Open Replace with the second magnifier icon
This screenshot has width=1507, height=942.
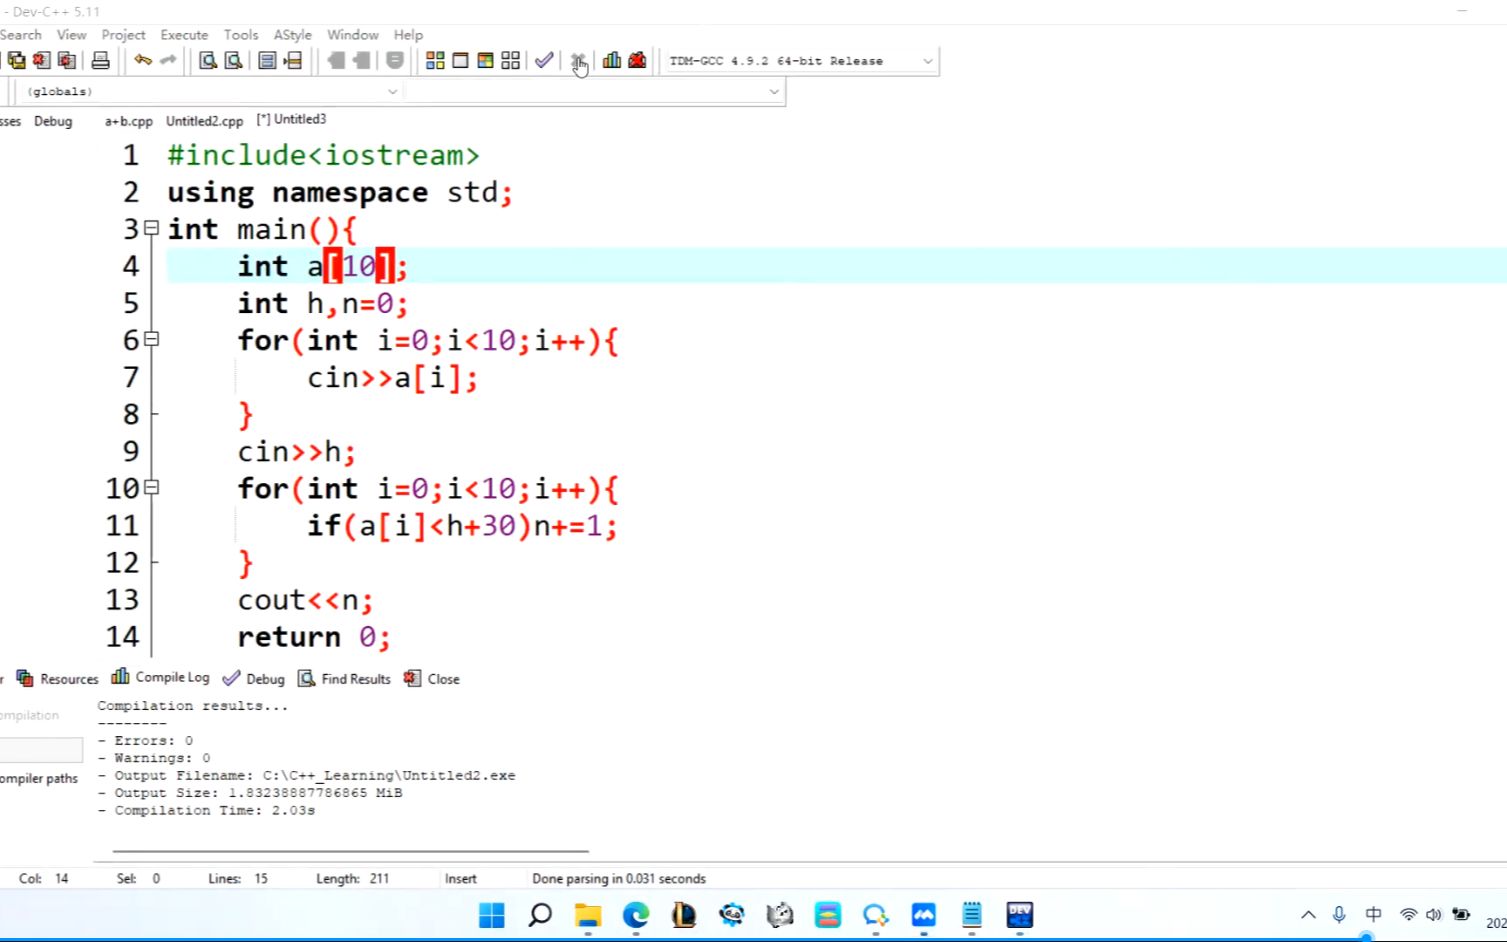click(x=233, y=61)
